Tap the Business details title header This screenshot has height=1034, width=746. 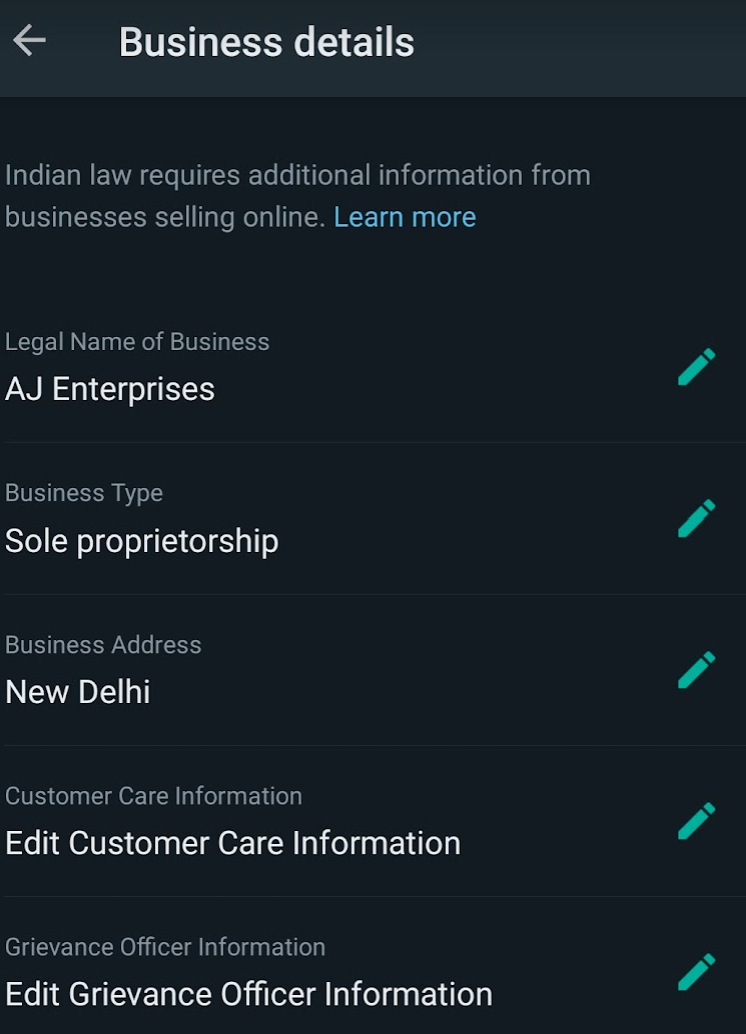265,42
